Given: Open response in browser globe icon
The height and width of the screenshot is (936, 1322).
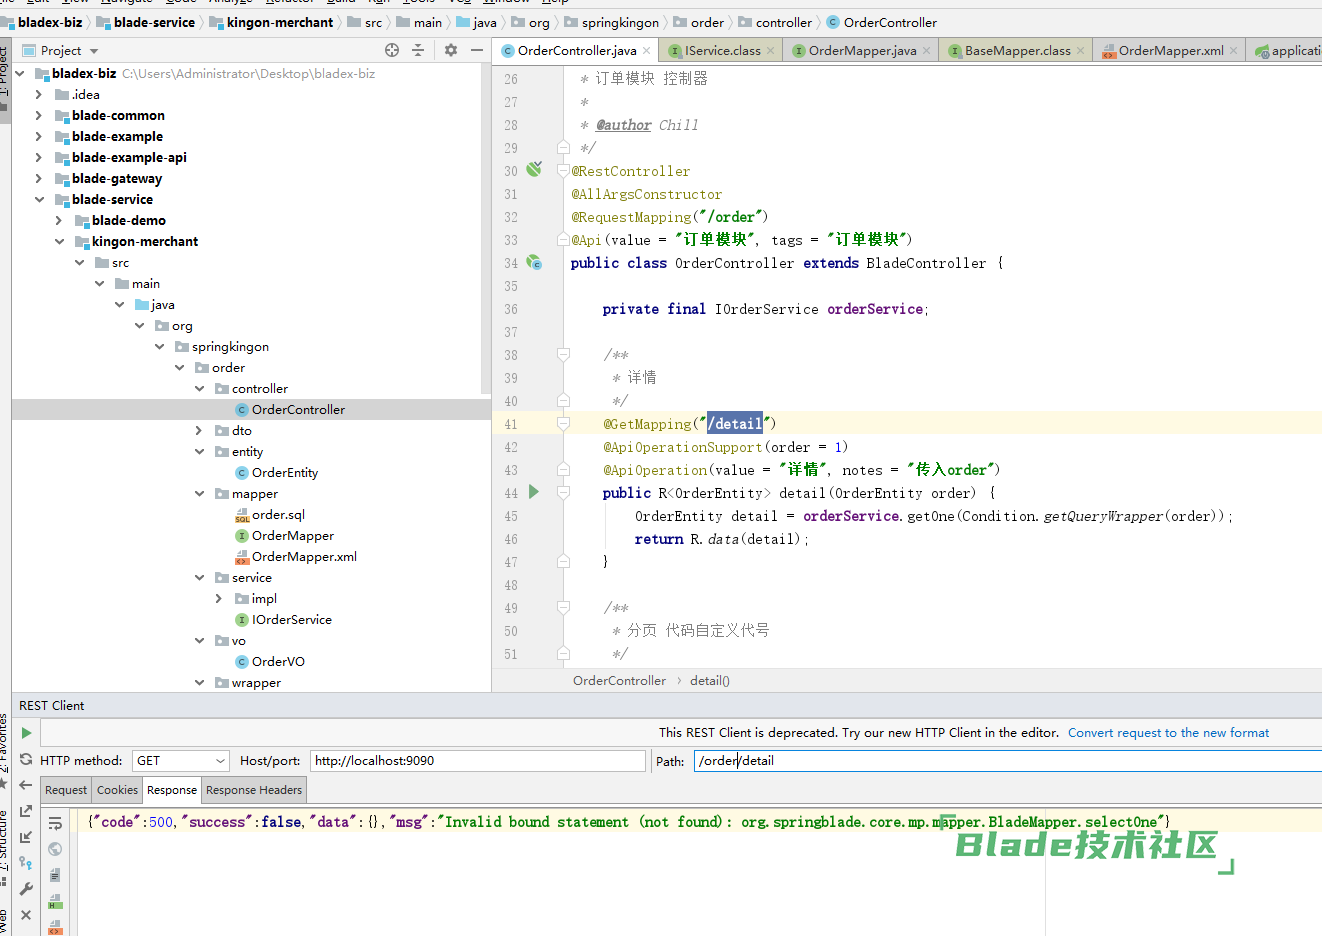Looking at the screenshot, I should click(55, 849).
